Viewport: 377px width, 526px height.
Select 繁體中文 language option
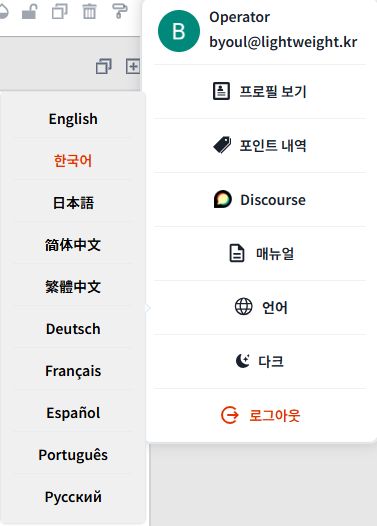pos(73,286)
